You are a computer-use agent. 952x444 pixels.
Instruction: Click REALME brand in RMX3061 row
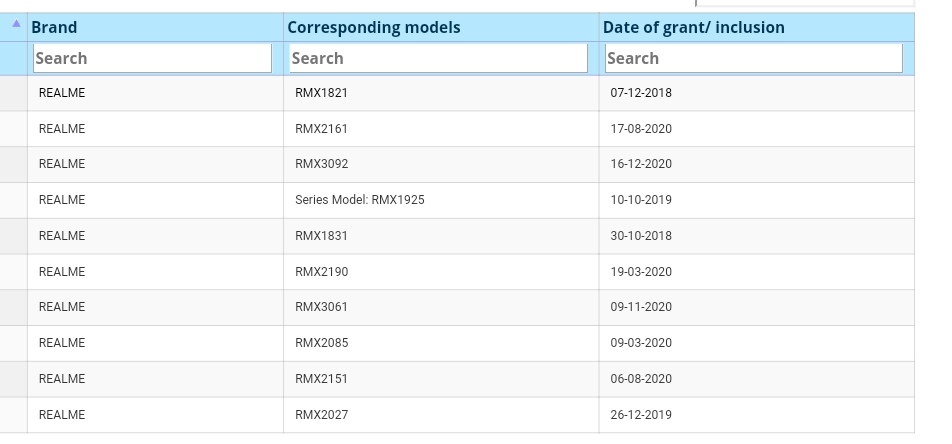[x=62, y=307]
